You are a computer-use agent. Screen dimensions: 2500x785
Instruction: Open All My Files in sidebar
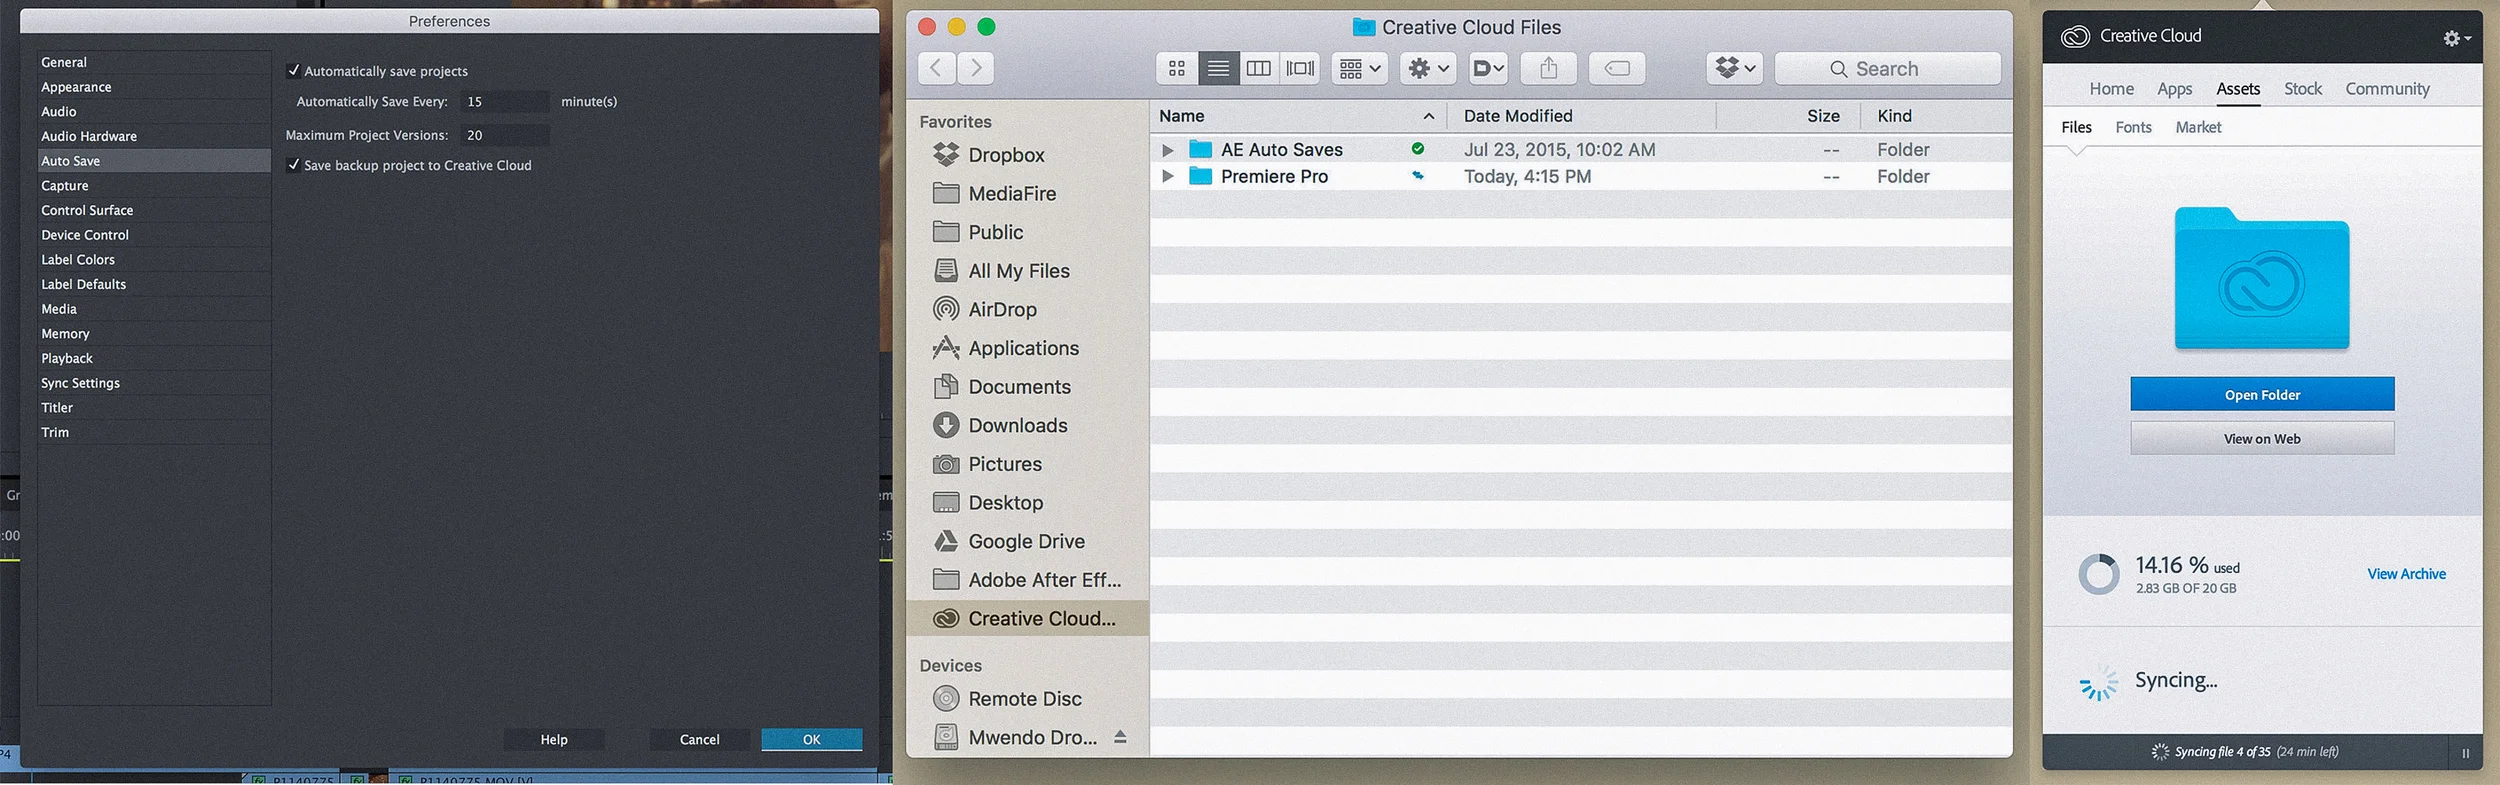[1027, 271]
